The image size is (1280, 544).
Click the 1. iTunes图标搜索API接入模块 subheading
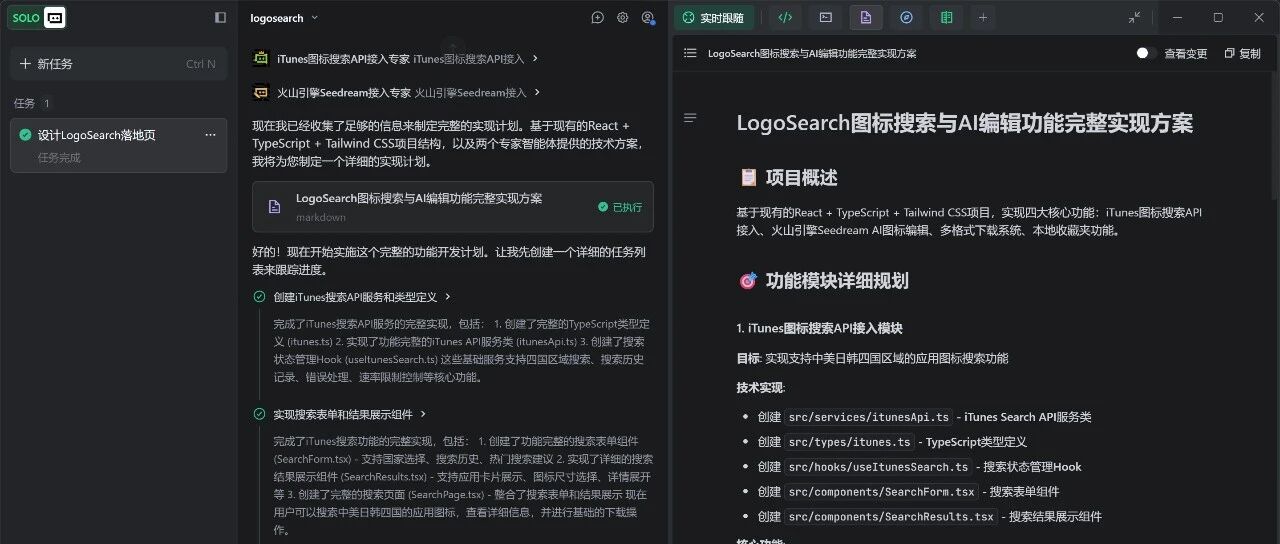click(x=819, y=328)
